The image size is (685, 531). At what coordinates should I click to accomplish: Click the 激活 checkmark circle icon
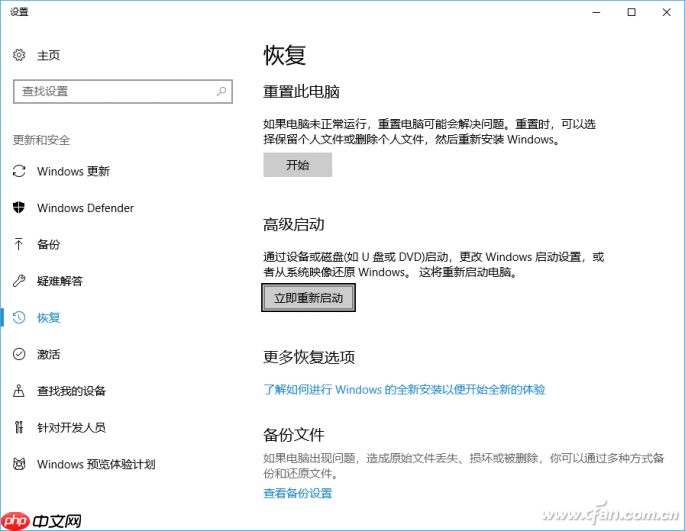coord(19,354)
